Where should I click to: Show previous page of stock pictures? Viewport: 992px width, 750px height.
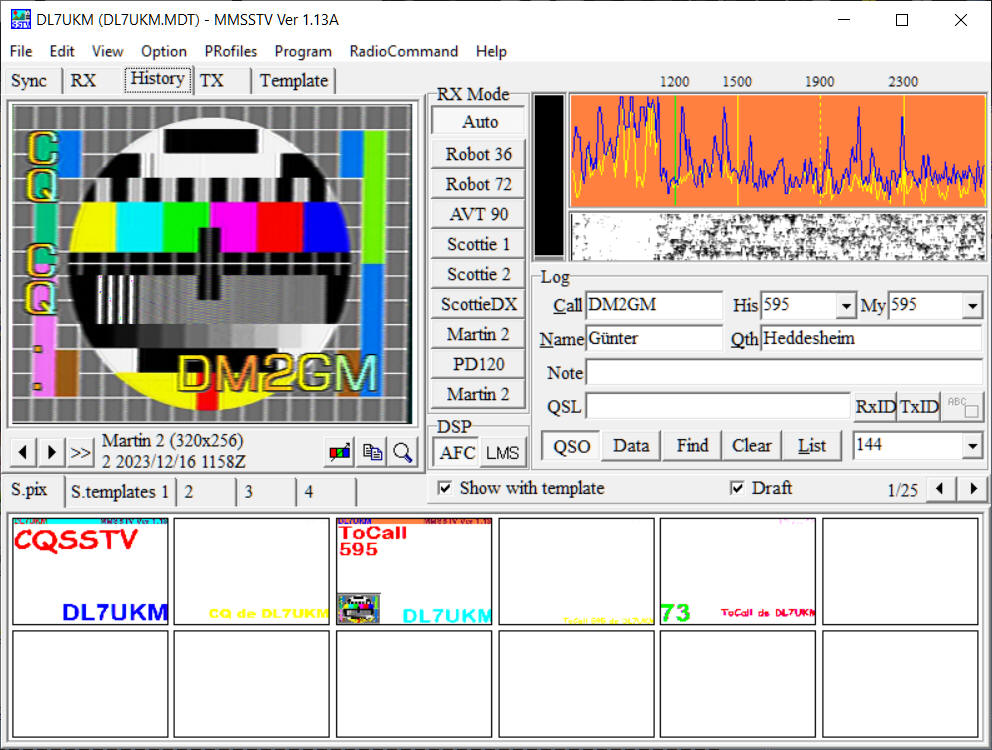tap(939, 489)
